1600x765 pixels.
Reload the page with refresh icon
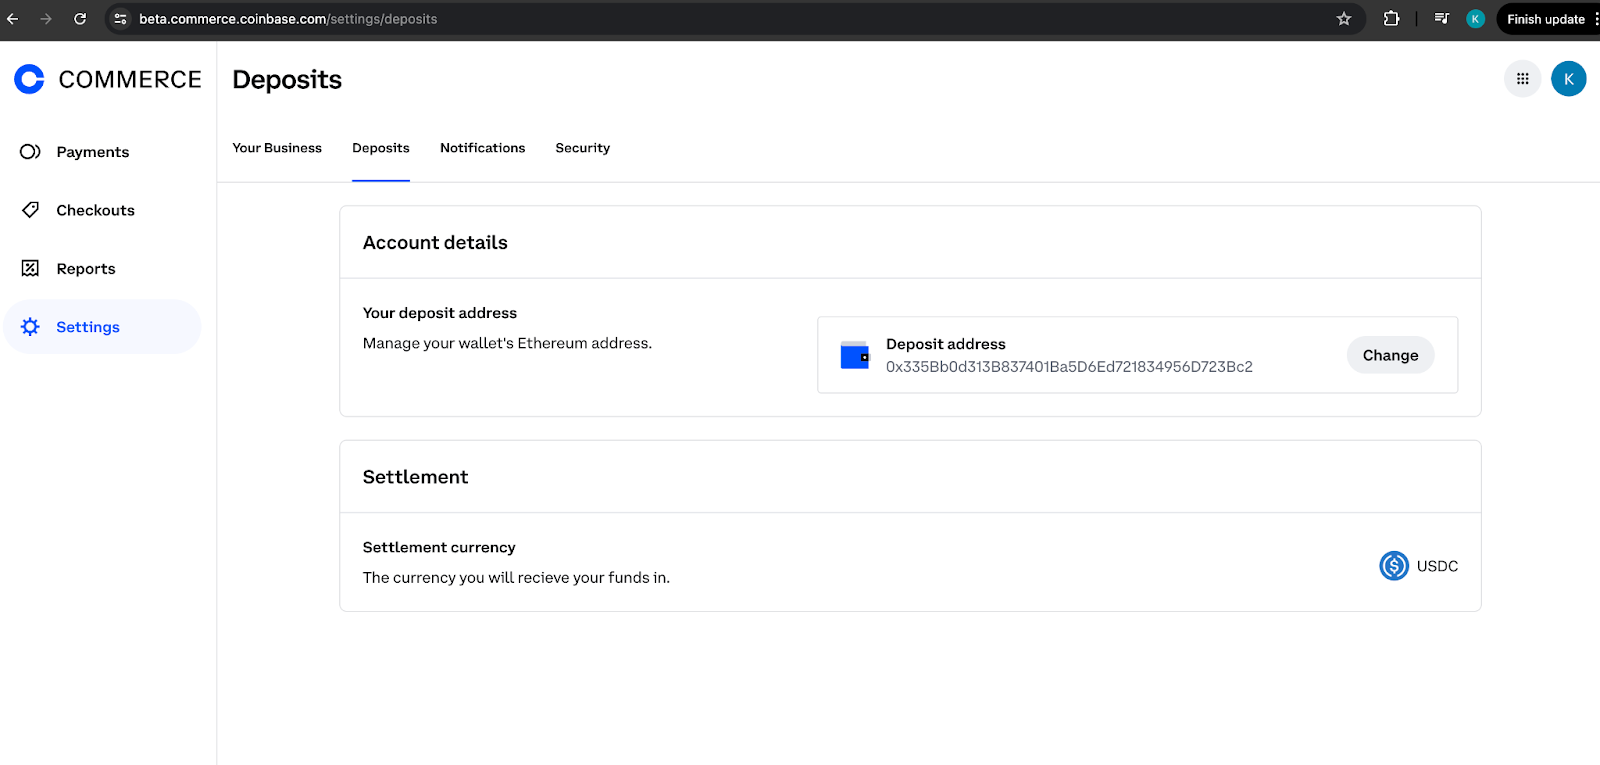coord(80,19)
